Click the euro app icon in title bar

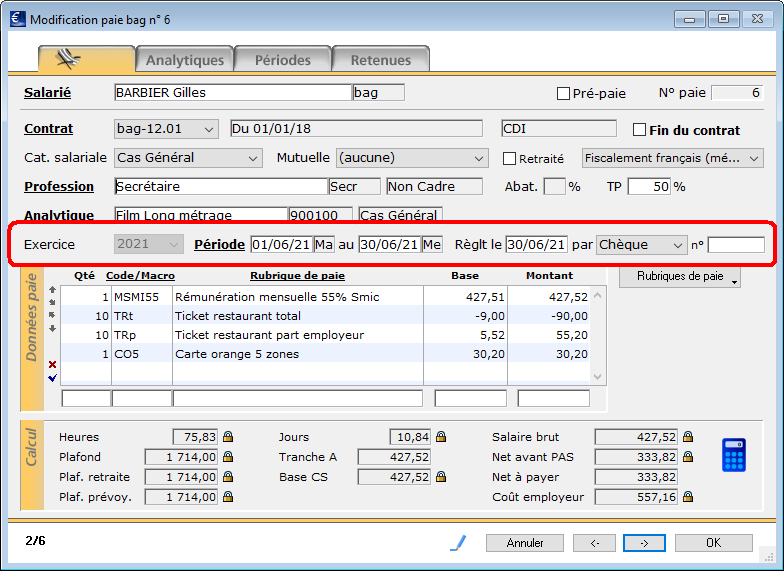(x=18, y=19)
